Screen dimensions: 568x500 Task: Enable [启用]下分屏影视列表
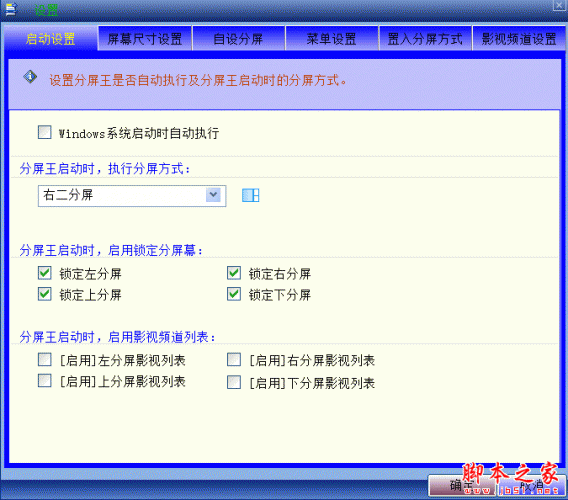click(234, 382)
